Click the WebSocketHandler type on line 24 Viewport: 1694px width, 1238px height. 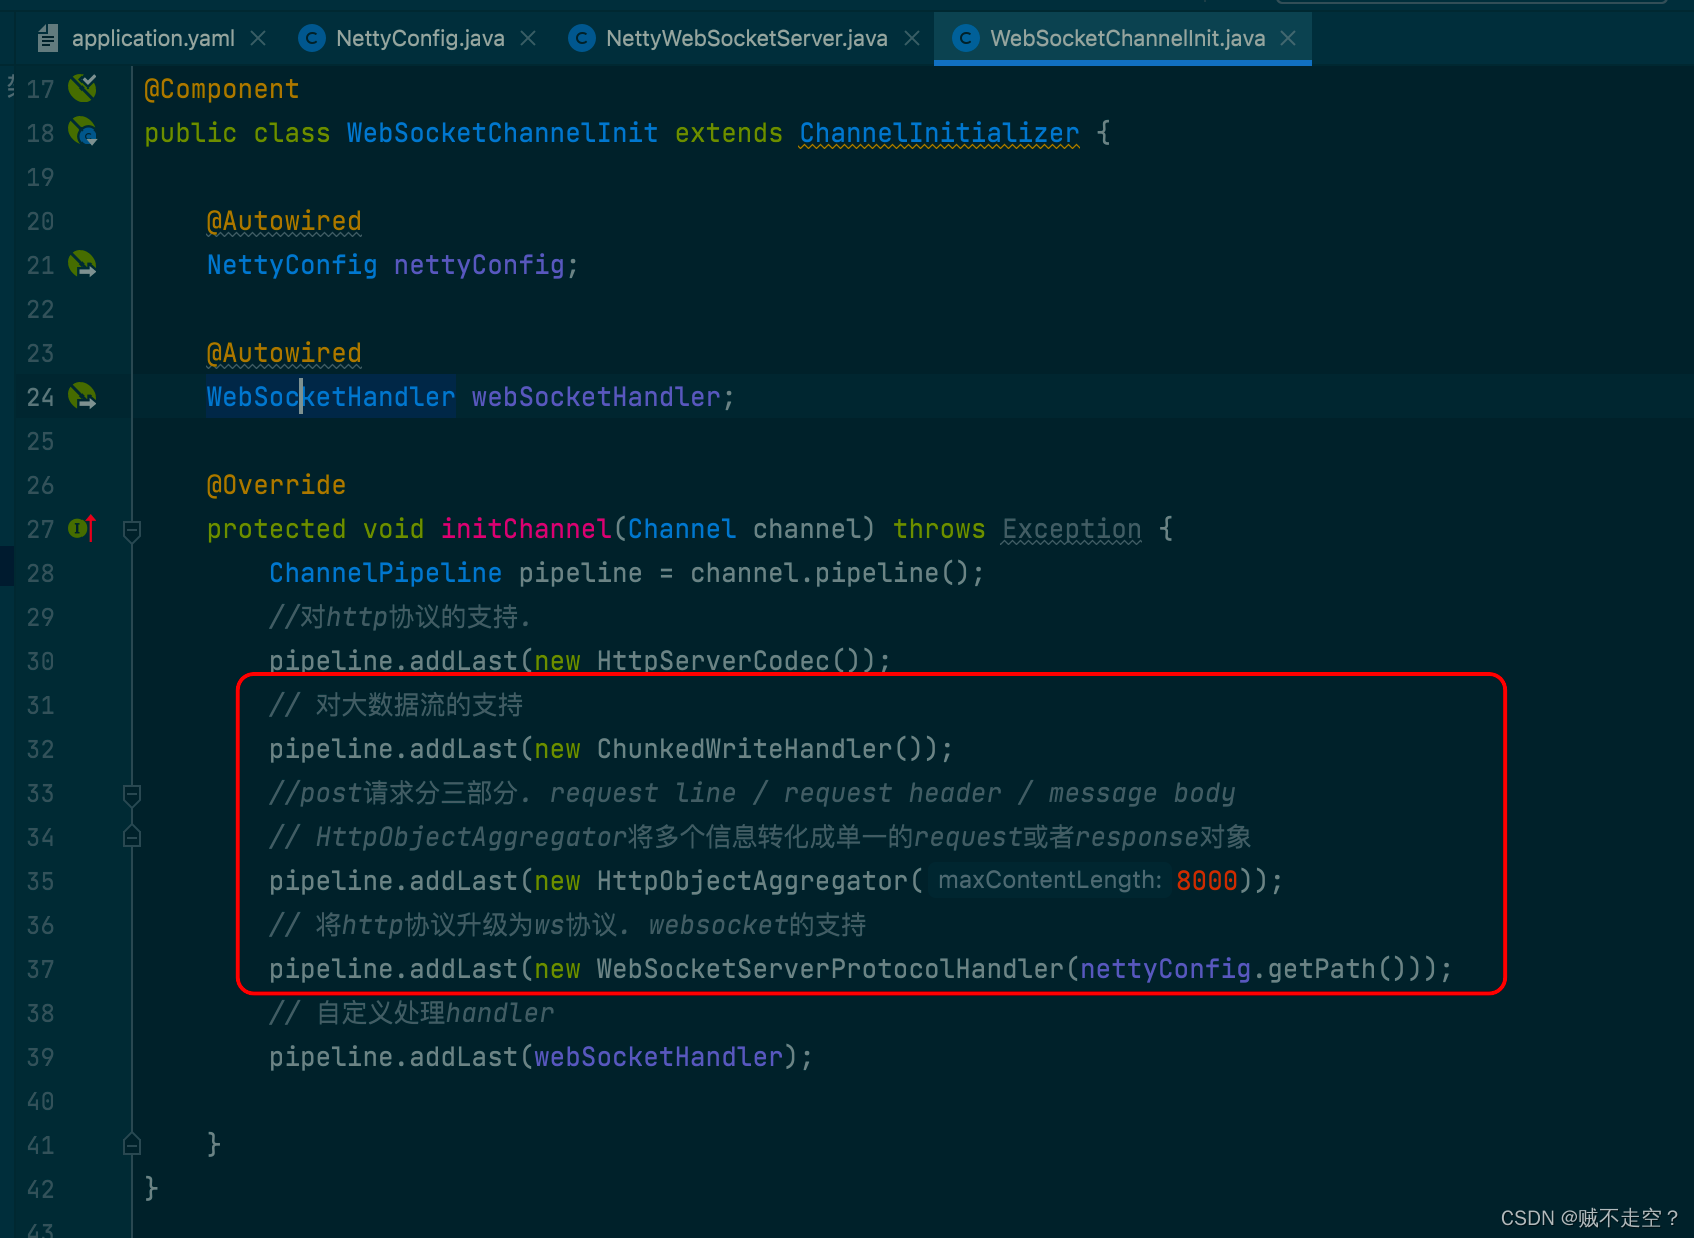pos(331,397)
